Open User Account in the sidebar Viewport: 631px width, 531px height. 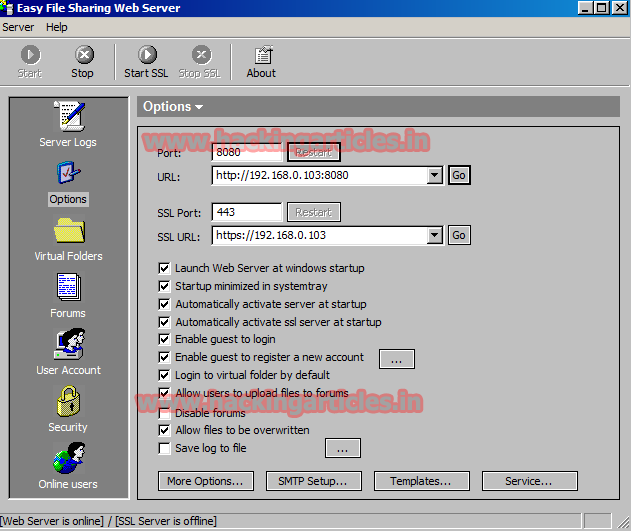point(68,352)
